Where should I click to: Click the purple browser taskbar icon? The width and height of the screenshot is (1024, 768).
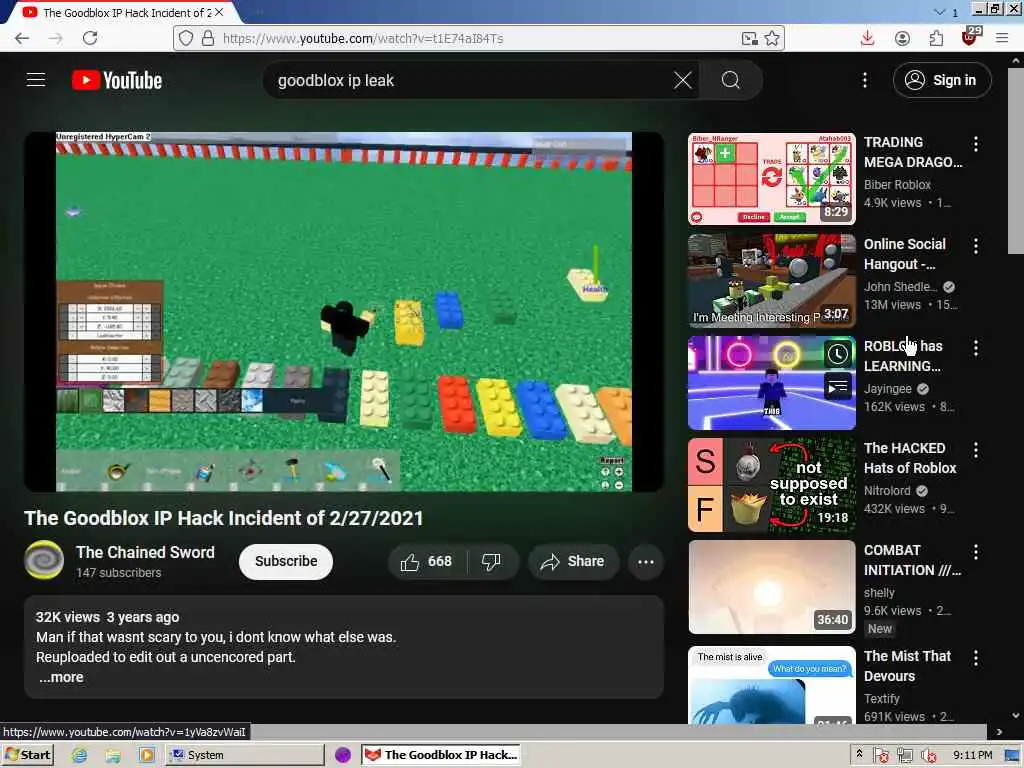(x=343, y=755)
